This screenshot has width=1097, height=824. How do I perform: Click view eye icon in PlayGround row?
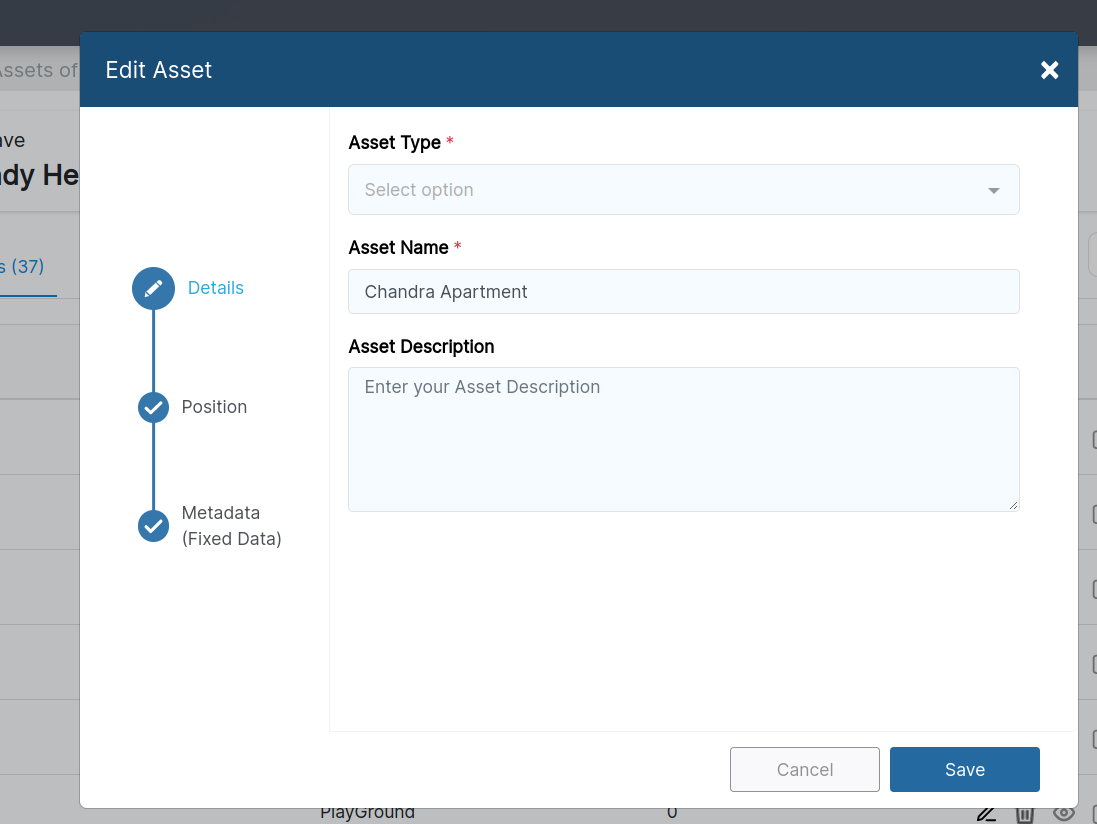pyautogui.click(x=1063, y=814)
